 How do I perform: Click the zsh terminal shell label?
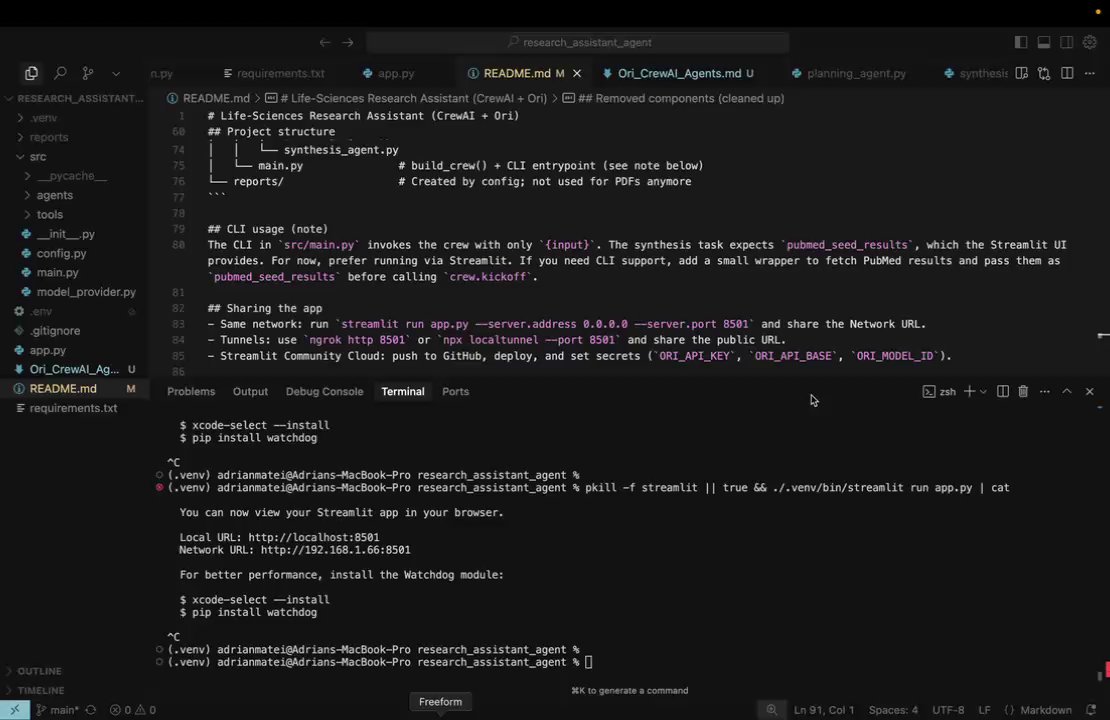[939, 392]
